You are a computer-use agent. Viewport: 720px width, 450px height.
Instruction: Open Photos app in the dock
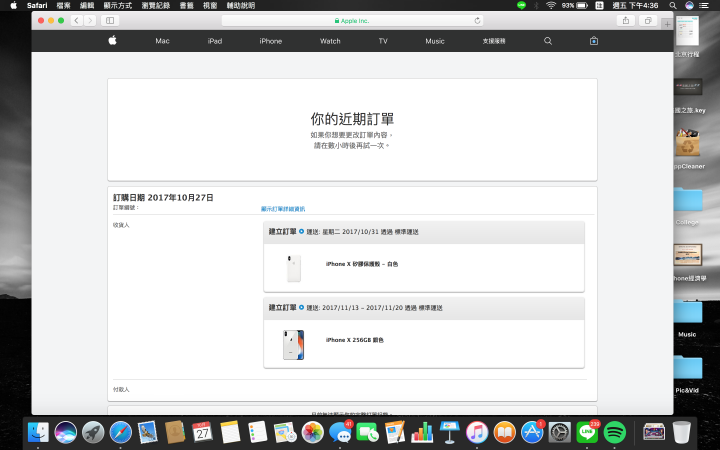(x=313, y=432)
